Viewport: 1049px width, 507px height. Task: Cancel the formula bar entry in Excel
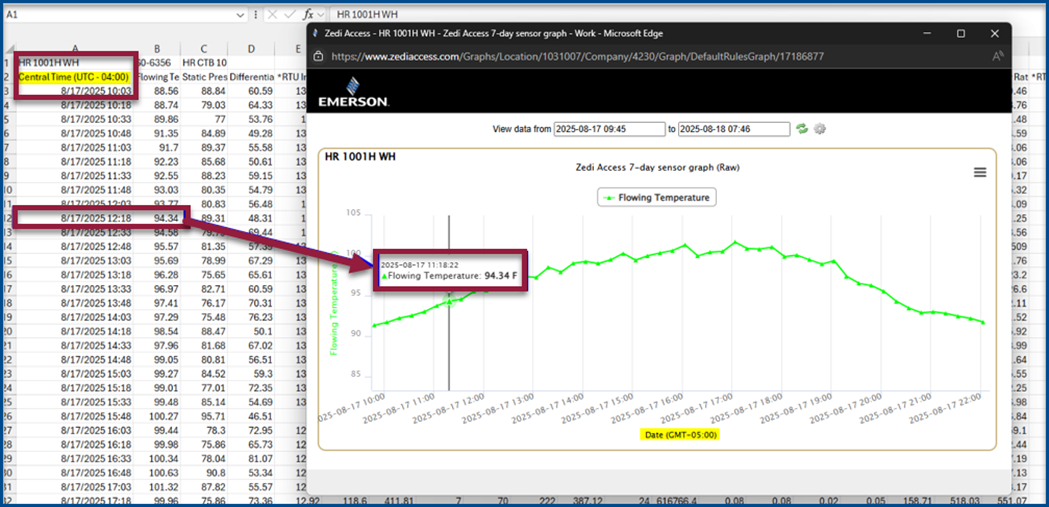(272, 14)
